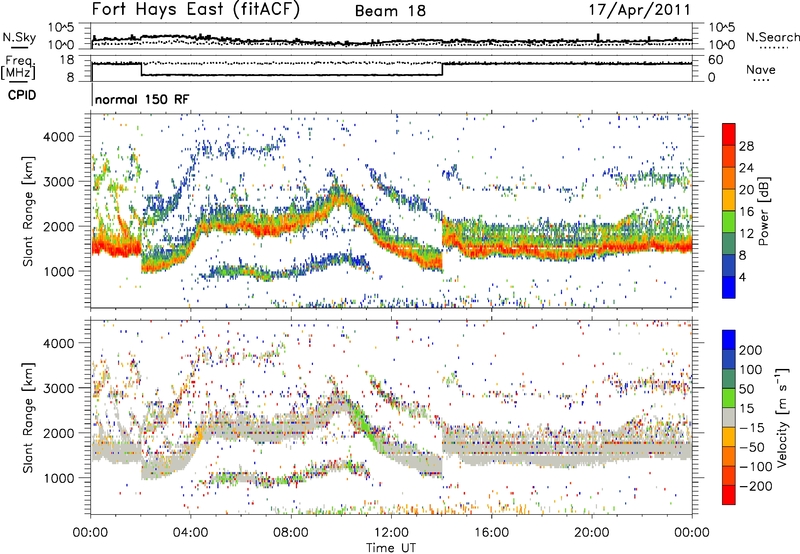The image size is (800, 554).
Task: Click the '28' label on Power colorbar
Action: [x=746, y=146]
